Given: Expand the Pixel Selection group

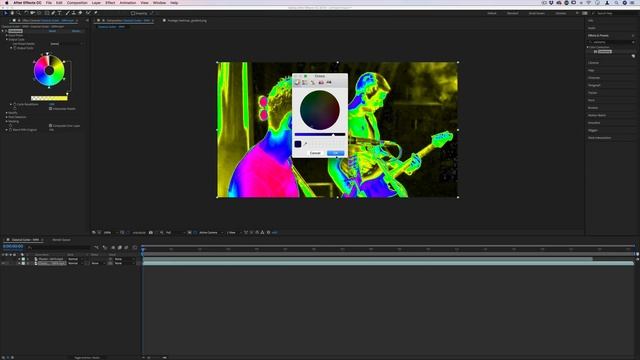Looking at the screenshot, I should [7, 117].
